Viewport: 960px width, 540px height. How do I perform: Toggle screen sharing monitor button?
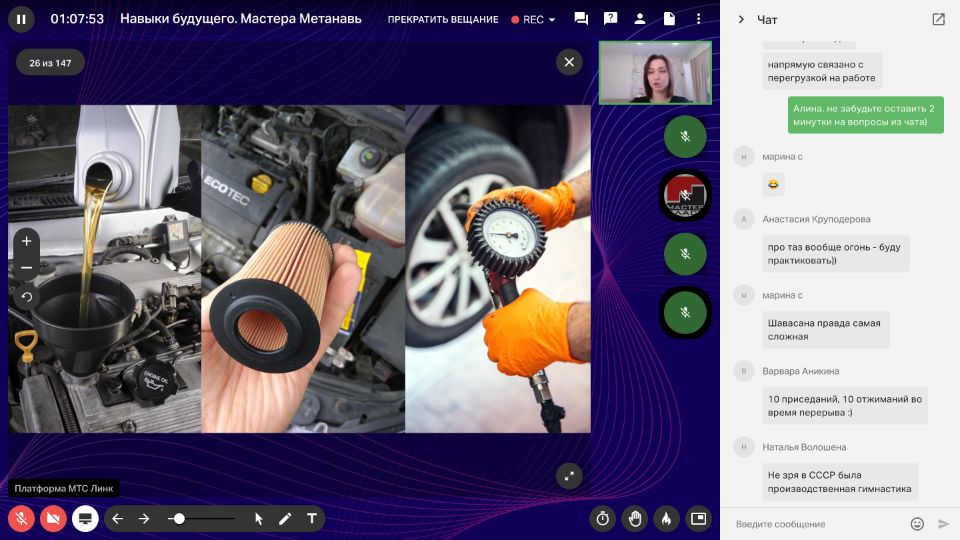(85, 519)
